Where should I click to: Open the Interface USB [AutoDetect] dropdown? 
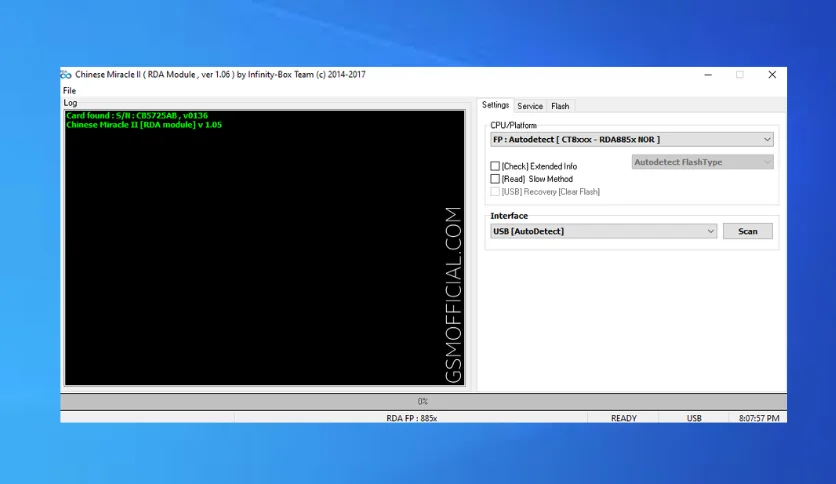[x=604, y=231]
